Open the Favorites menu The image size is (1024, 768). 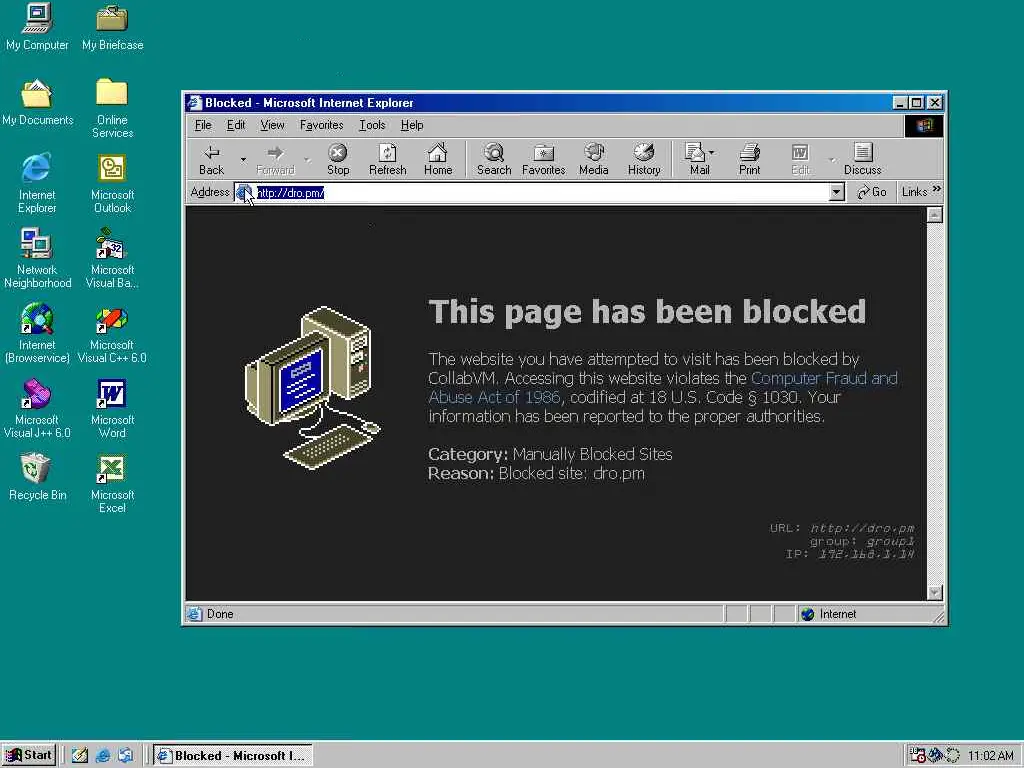tap(321, 125)
